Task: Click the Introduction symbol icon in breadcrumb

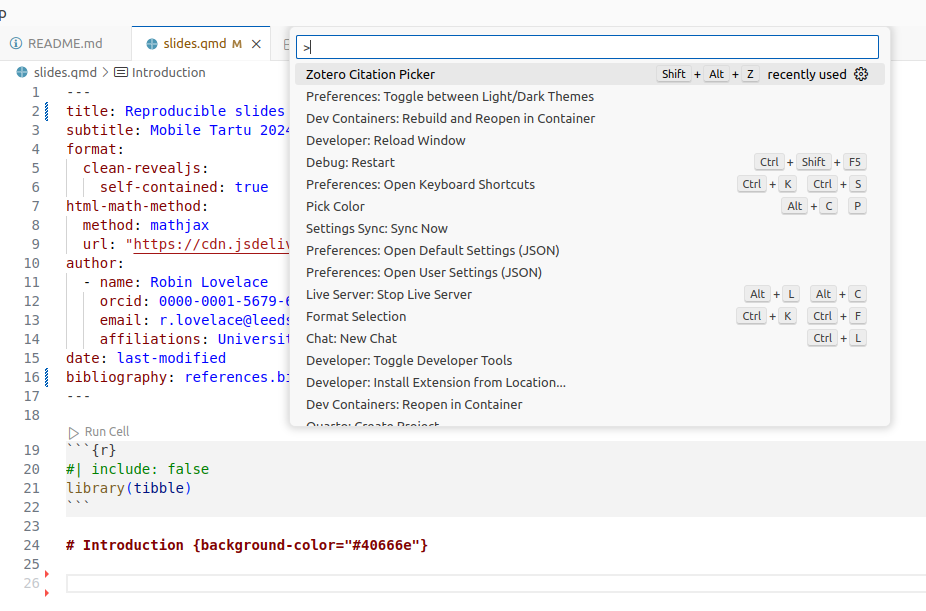Action: click(121, 72)
